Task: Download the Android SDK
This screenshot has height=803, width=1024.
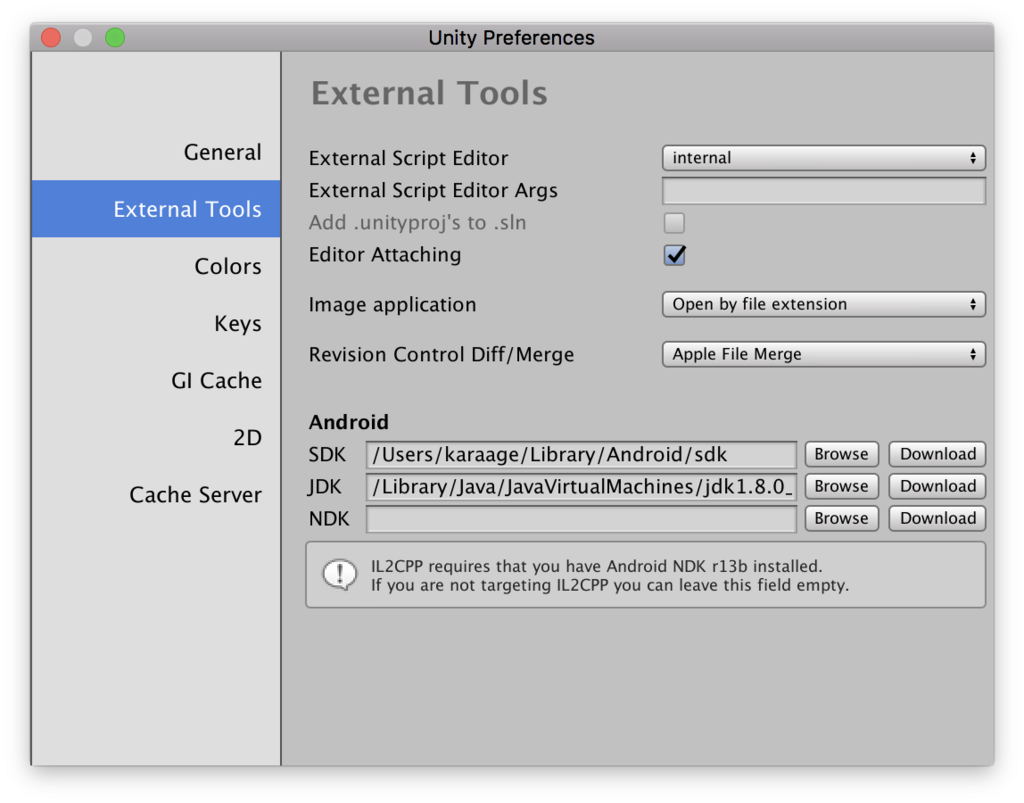Action: click(937, 454)
